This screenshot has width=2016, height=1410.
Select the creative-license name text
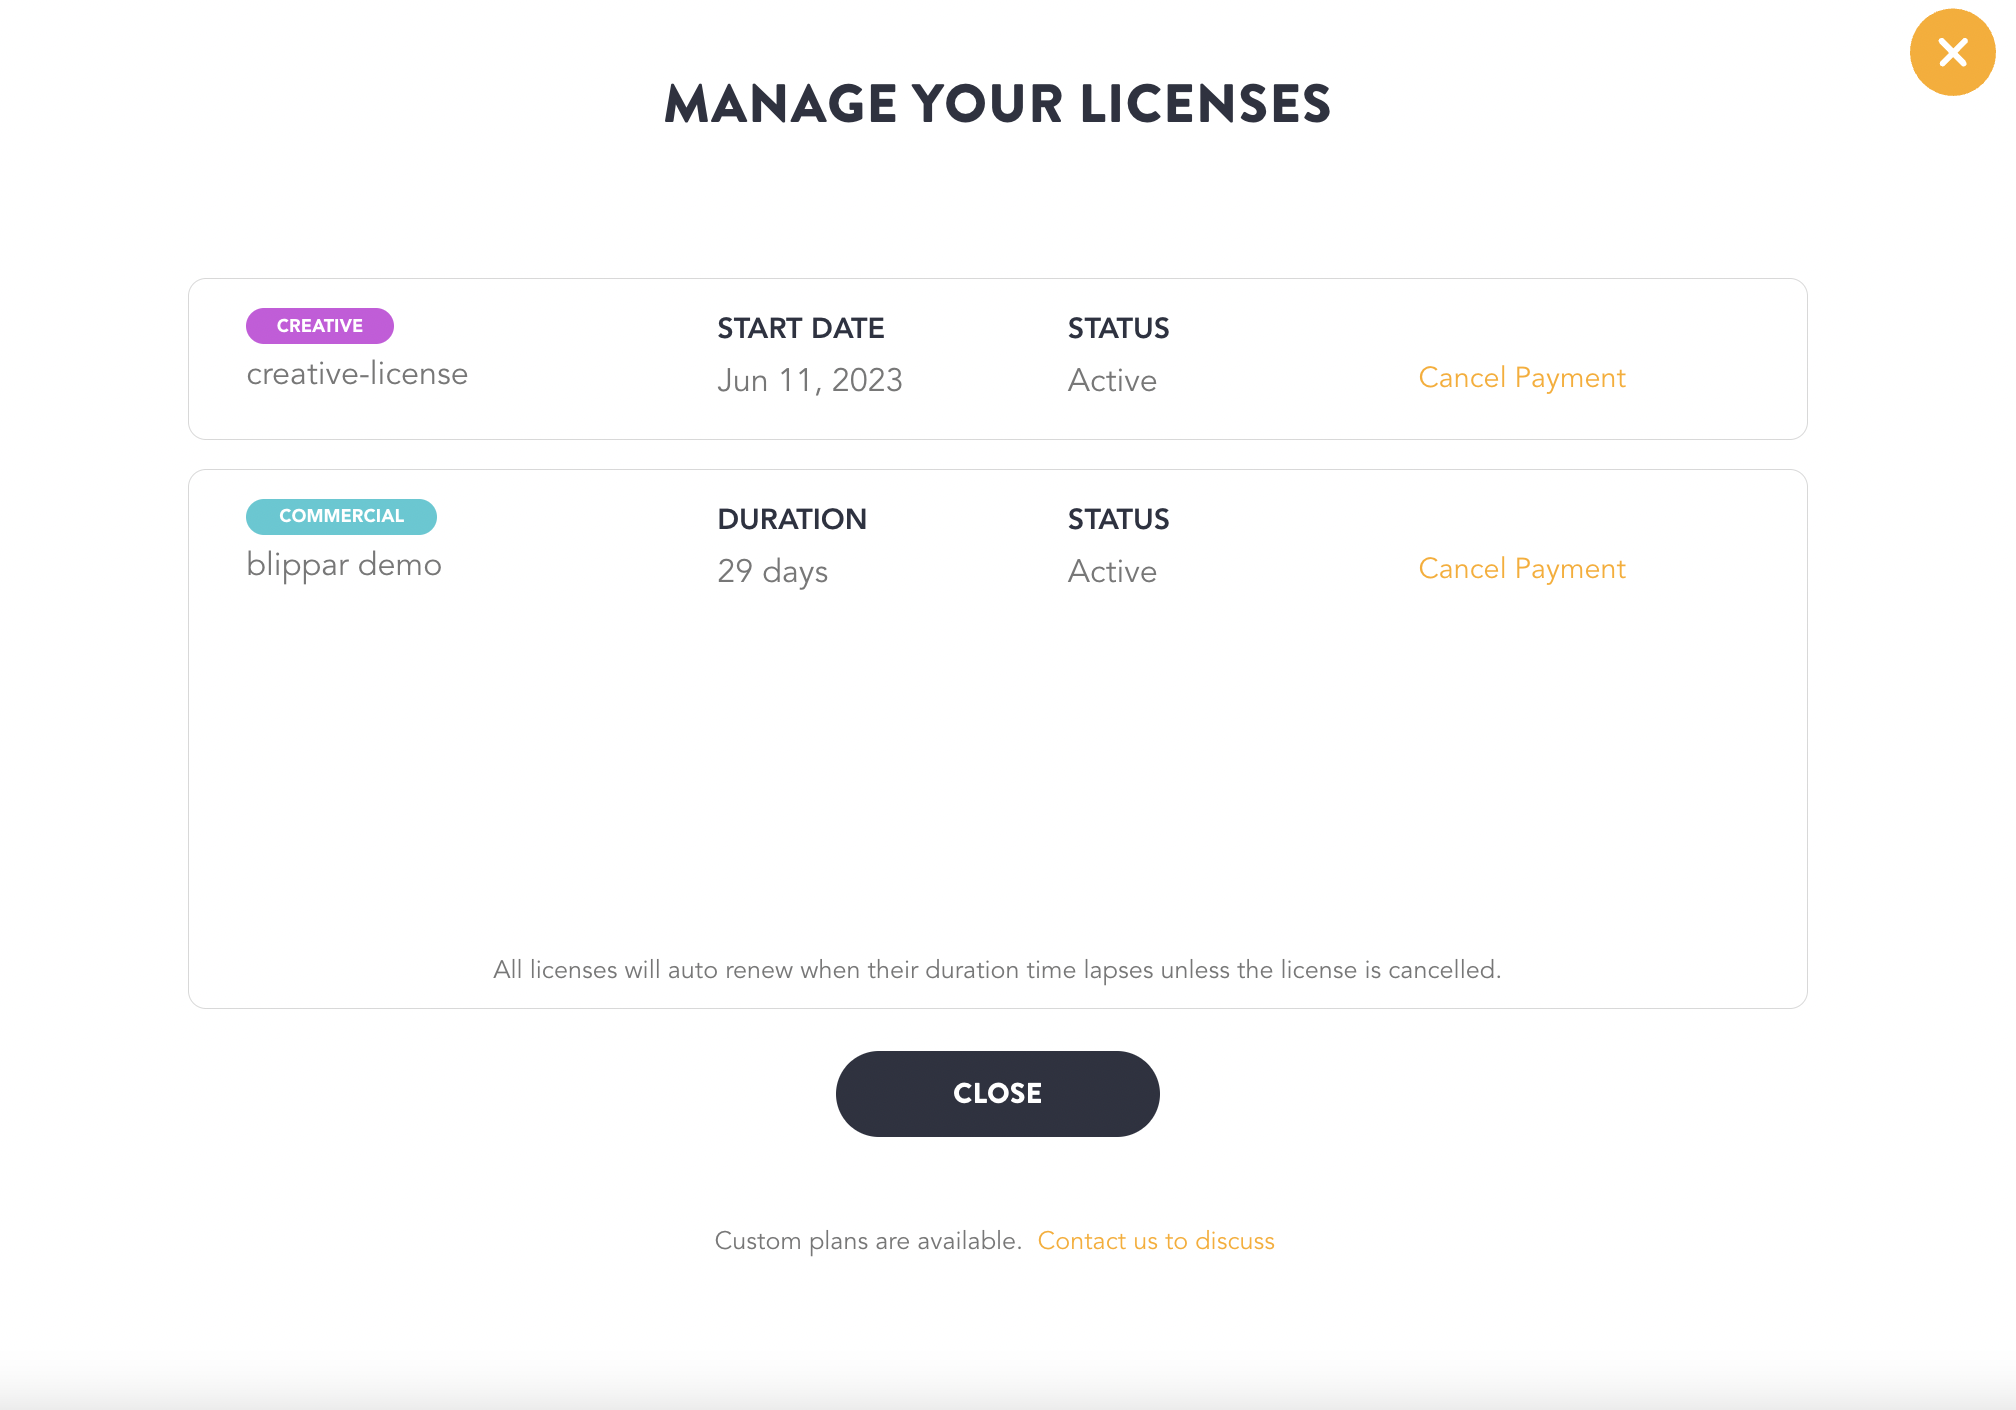point(357,374)
